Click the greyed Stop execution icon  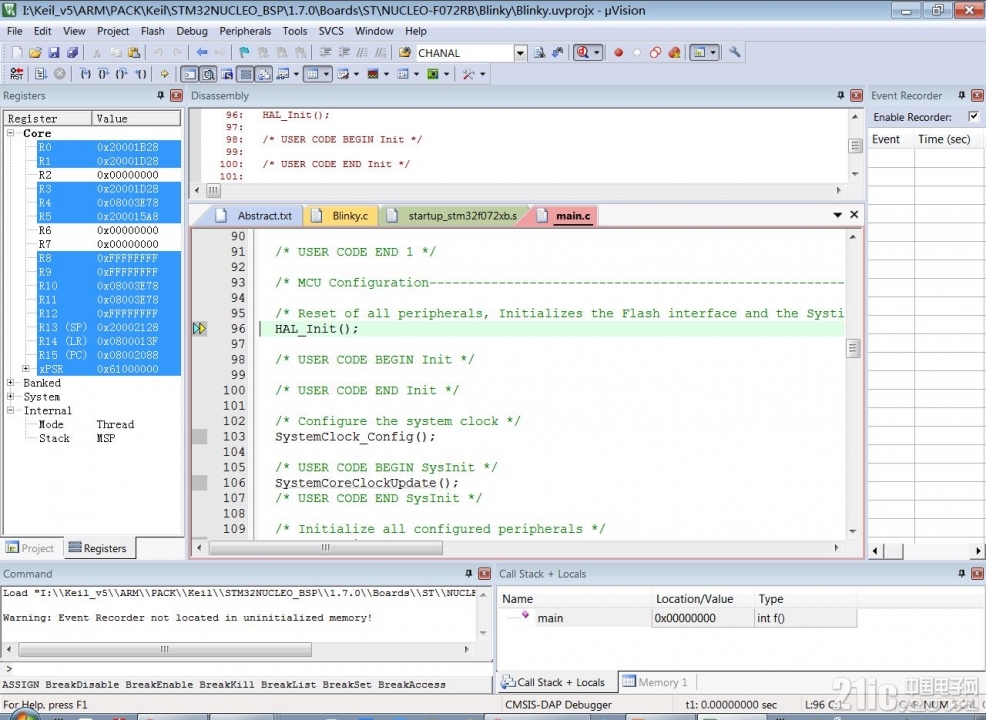click(60, 74)
